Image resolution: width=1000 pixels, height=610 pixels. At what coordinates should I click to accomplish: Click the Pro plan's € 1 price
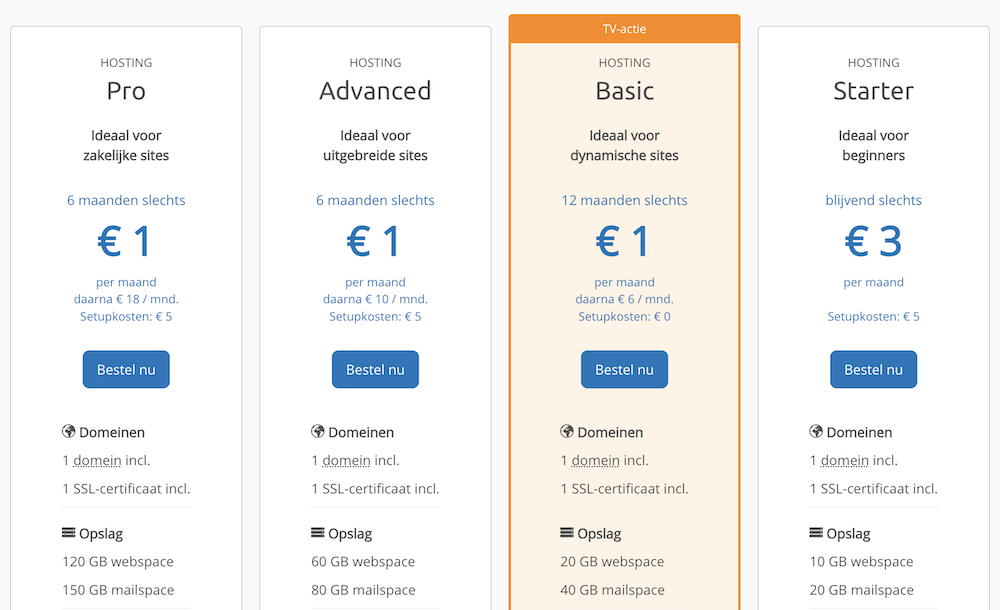pos(126,242)
